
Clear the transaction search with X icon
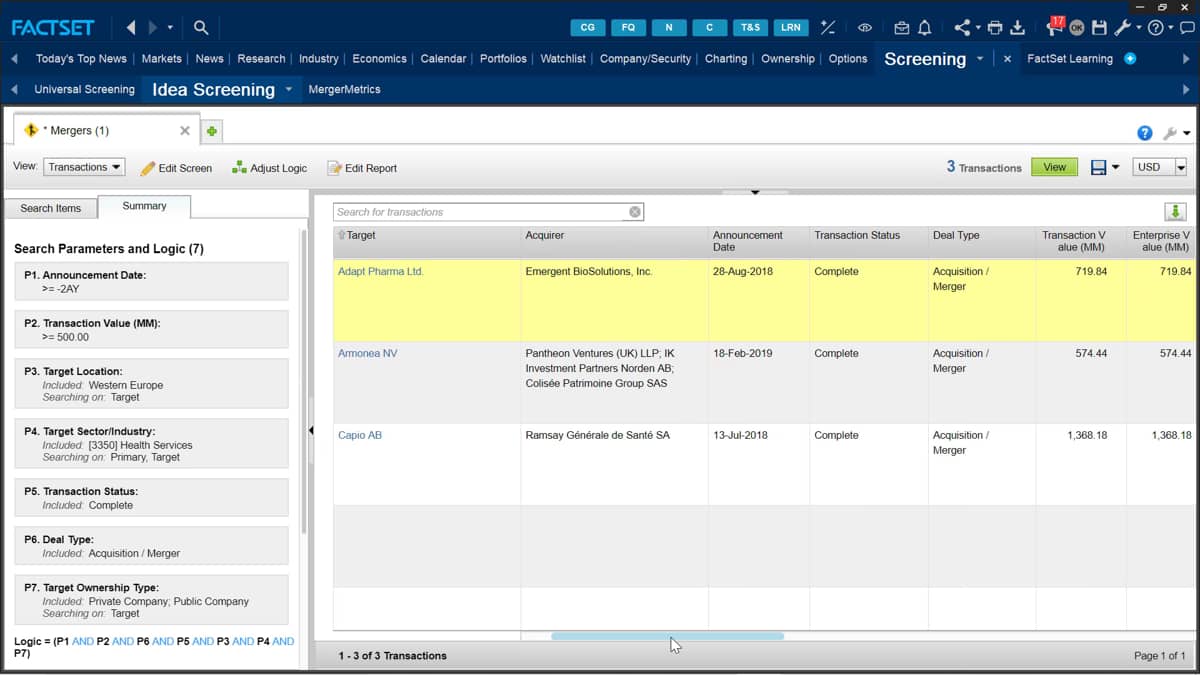click(634, 212)
